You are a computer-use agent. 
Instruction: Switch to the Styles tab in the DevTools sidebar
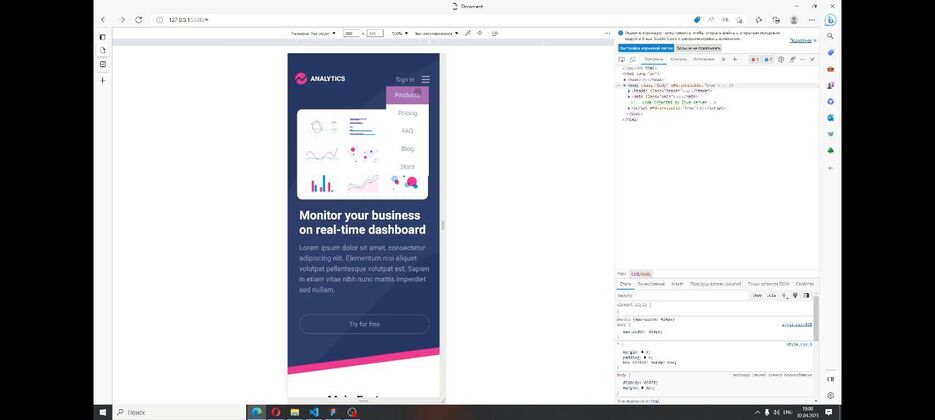625,284
